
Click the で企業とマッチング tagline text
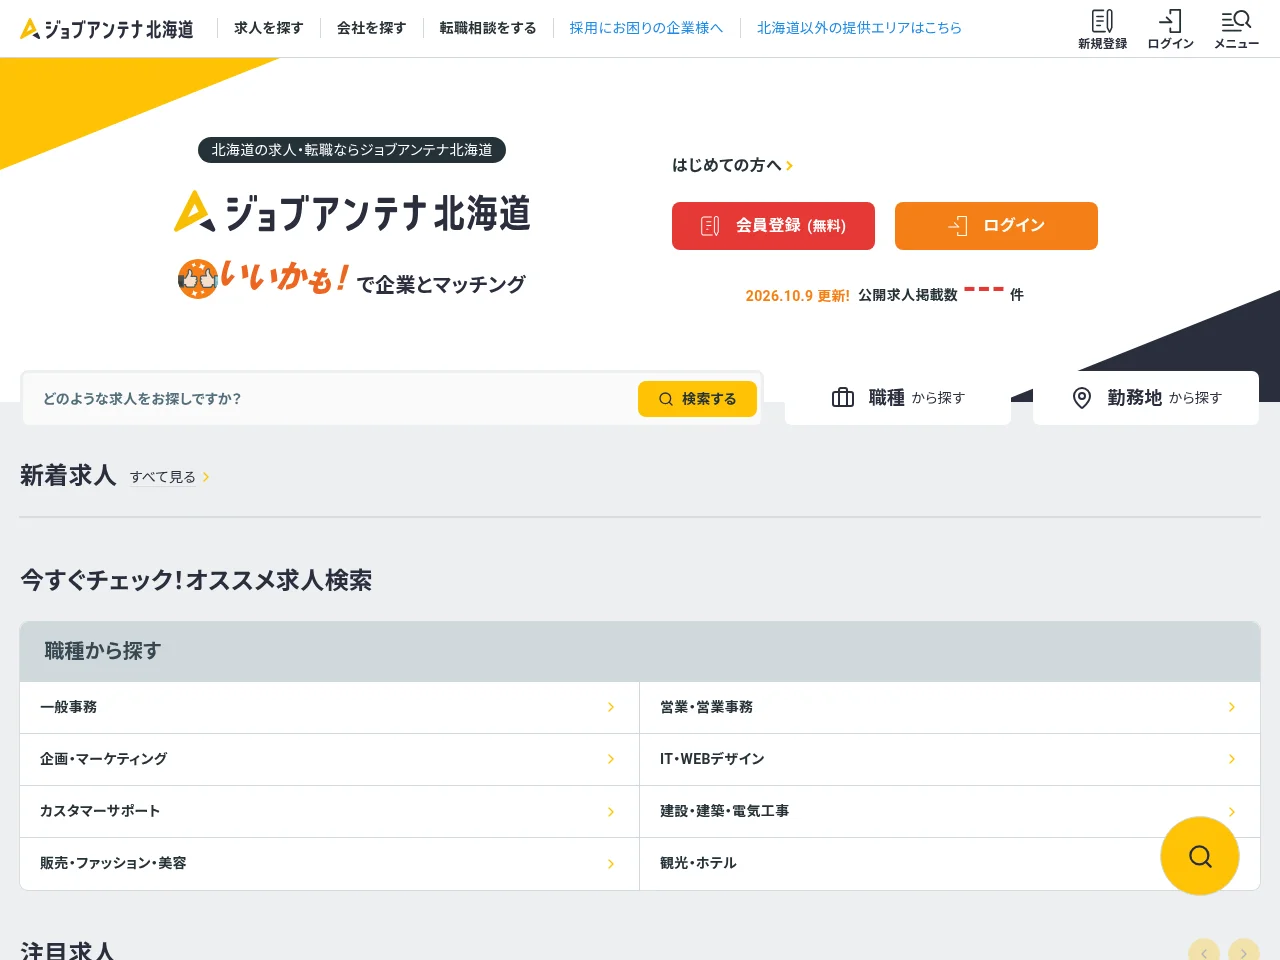[441, 285]
